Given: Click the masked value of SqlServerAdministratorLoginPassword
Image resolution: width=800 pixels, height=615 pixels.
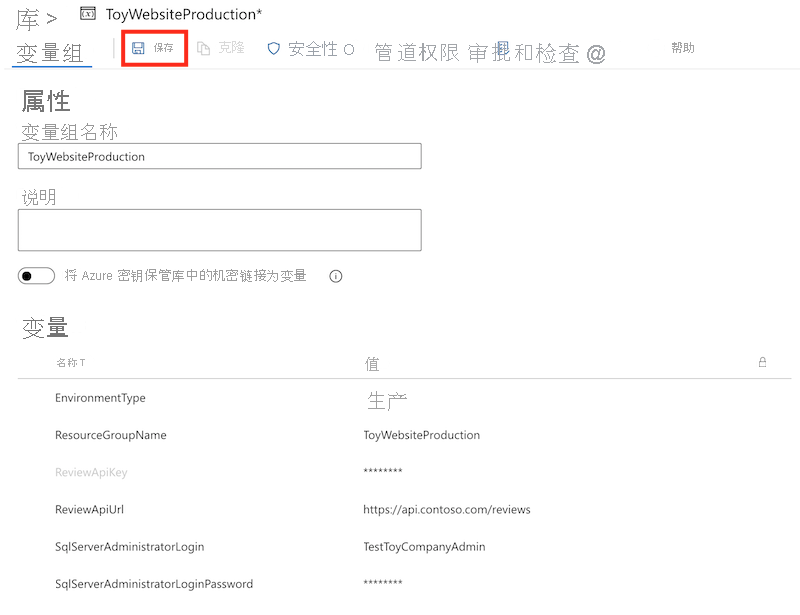Looking at the screenshot, I should tap(383, 582).
